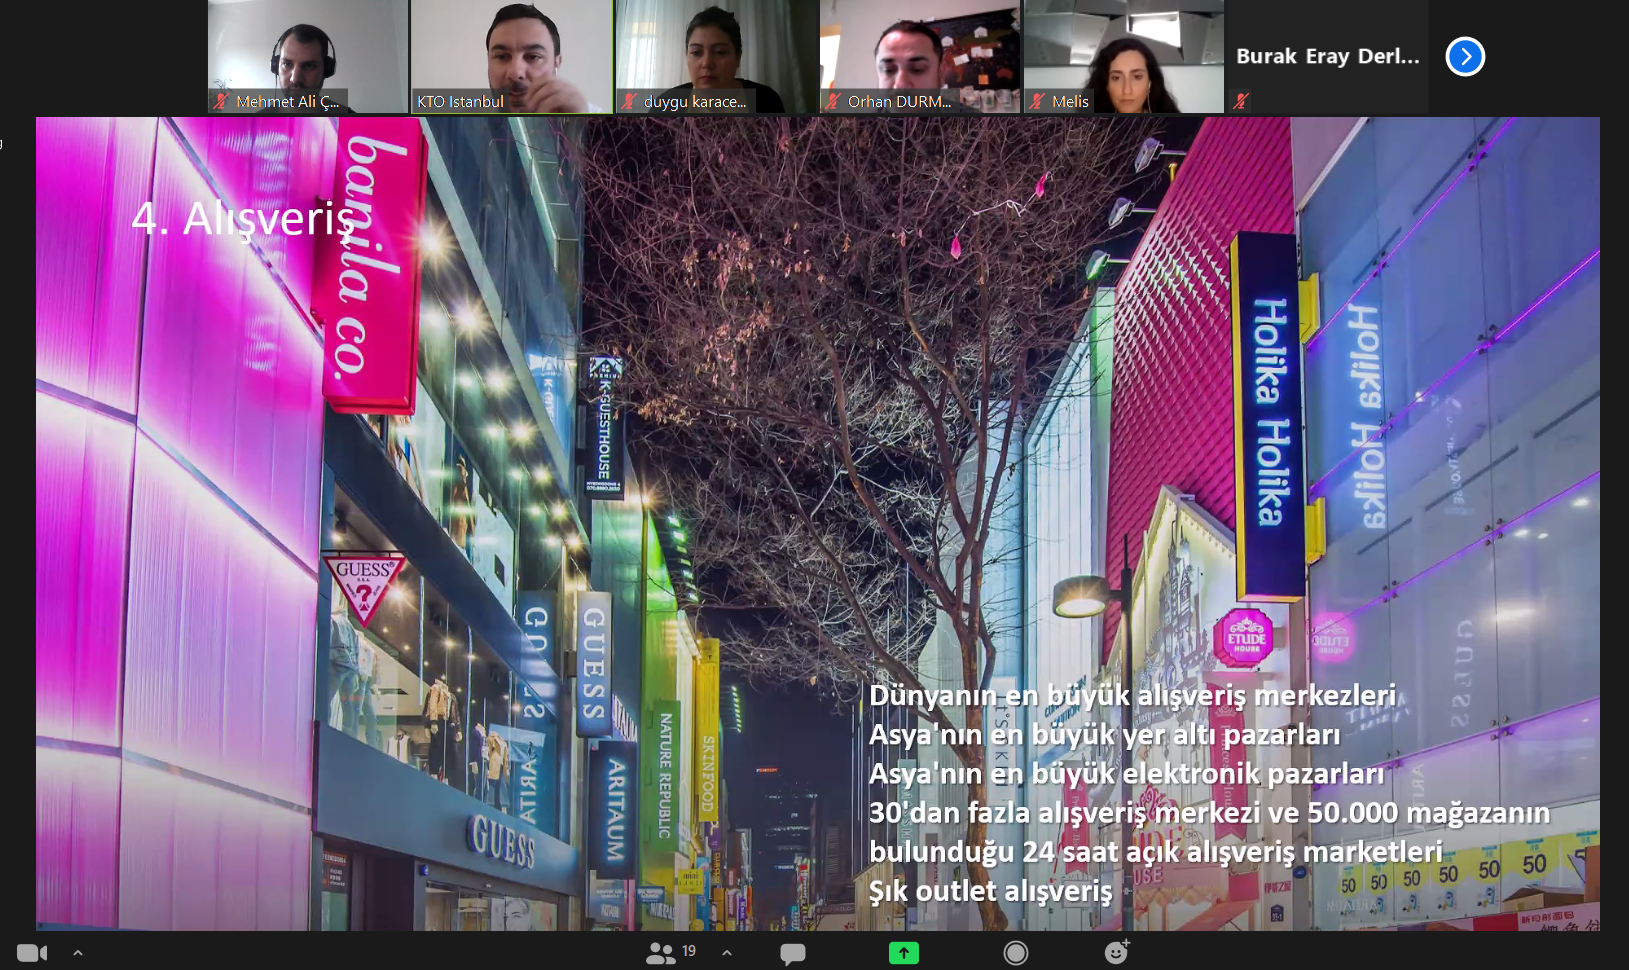This screenshot has height=970, width=1629.
Task: Show next participants with blue arrow button
Action: (1465, 56)
